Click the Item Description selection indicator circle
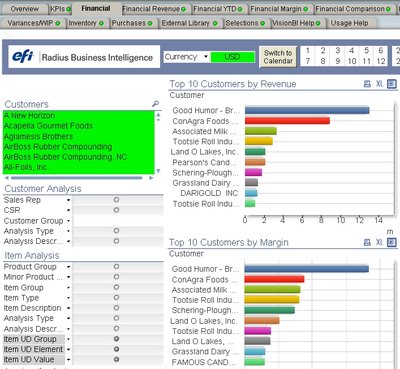 coord(116,308)
